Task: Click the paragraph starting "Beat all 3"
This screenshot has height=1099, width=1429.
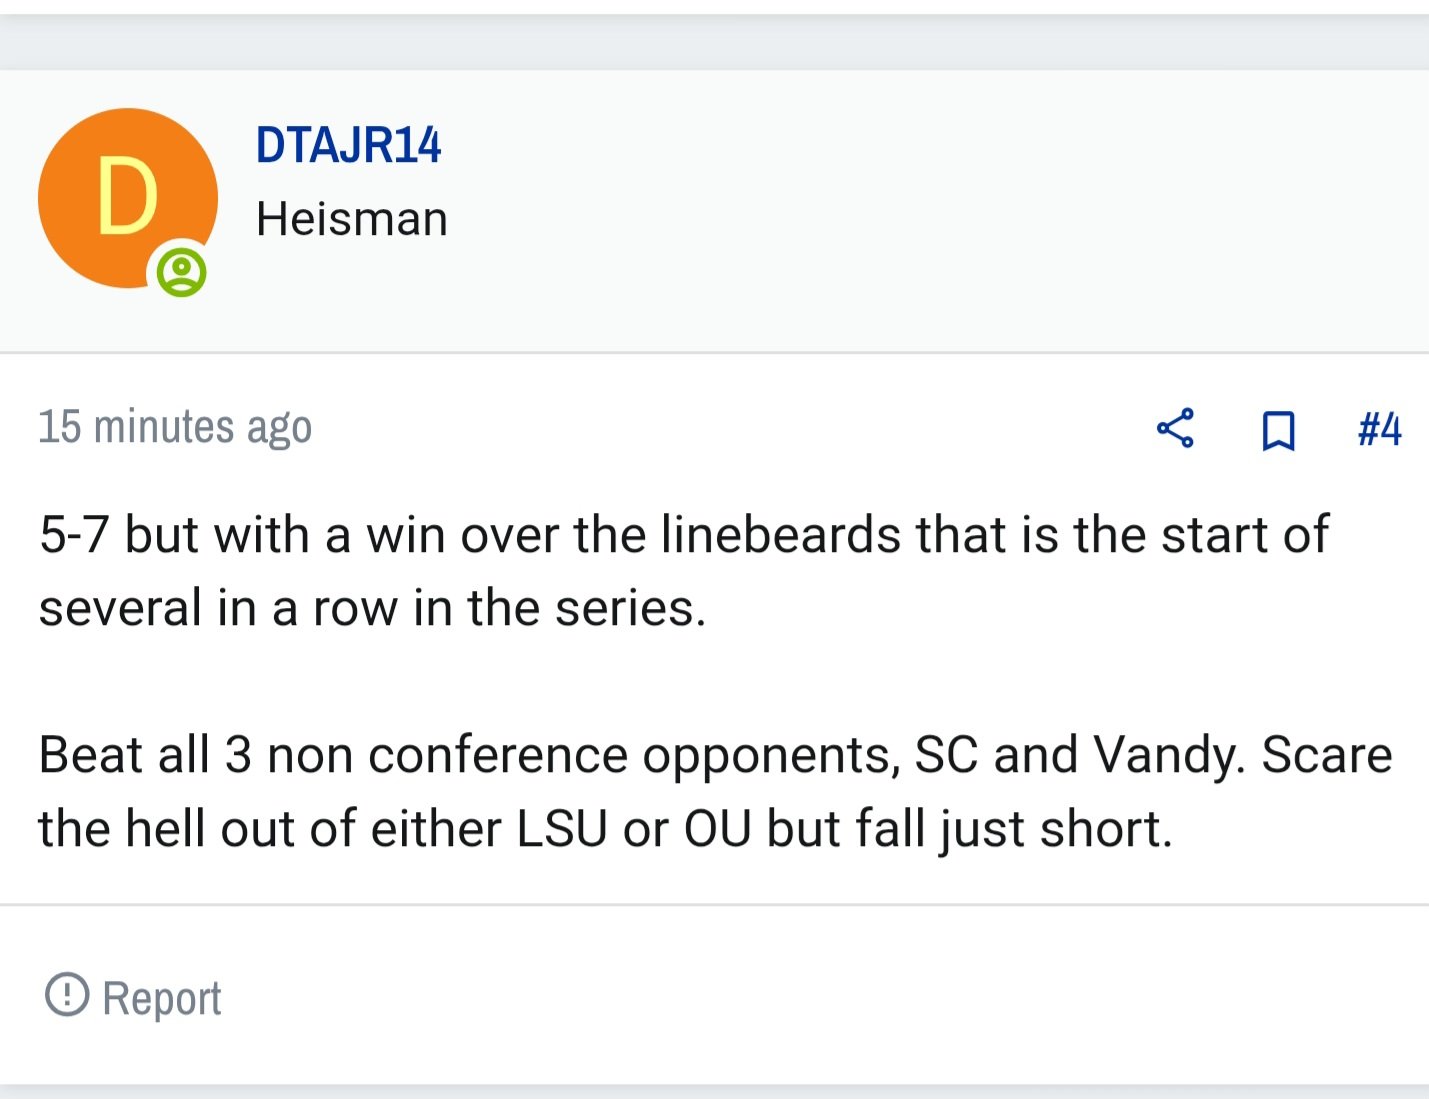Action: 715,791
